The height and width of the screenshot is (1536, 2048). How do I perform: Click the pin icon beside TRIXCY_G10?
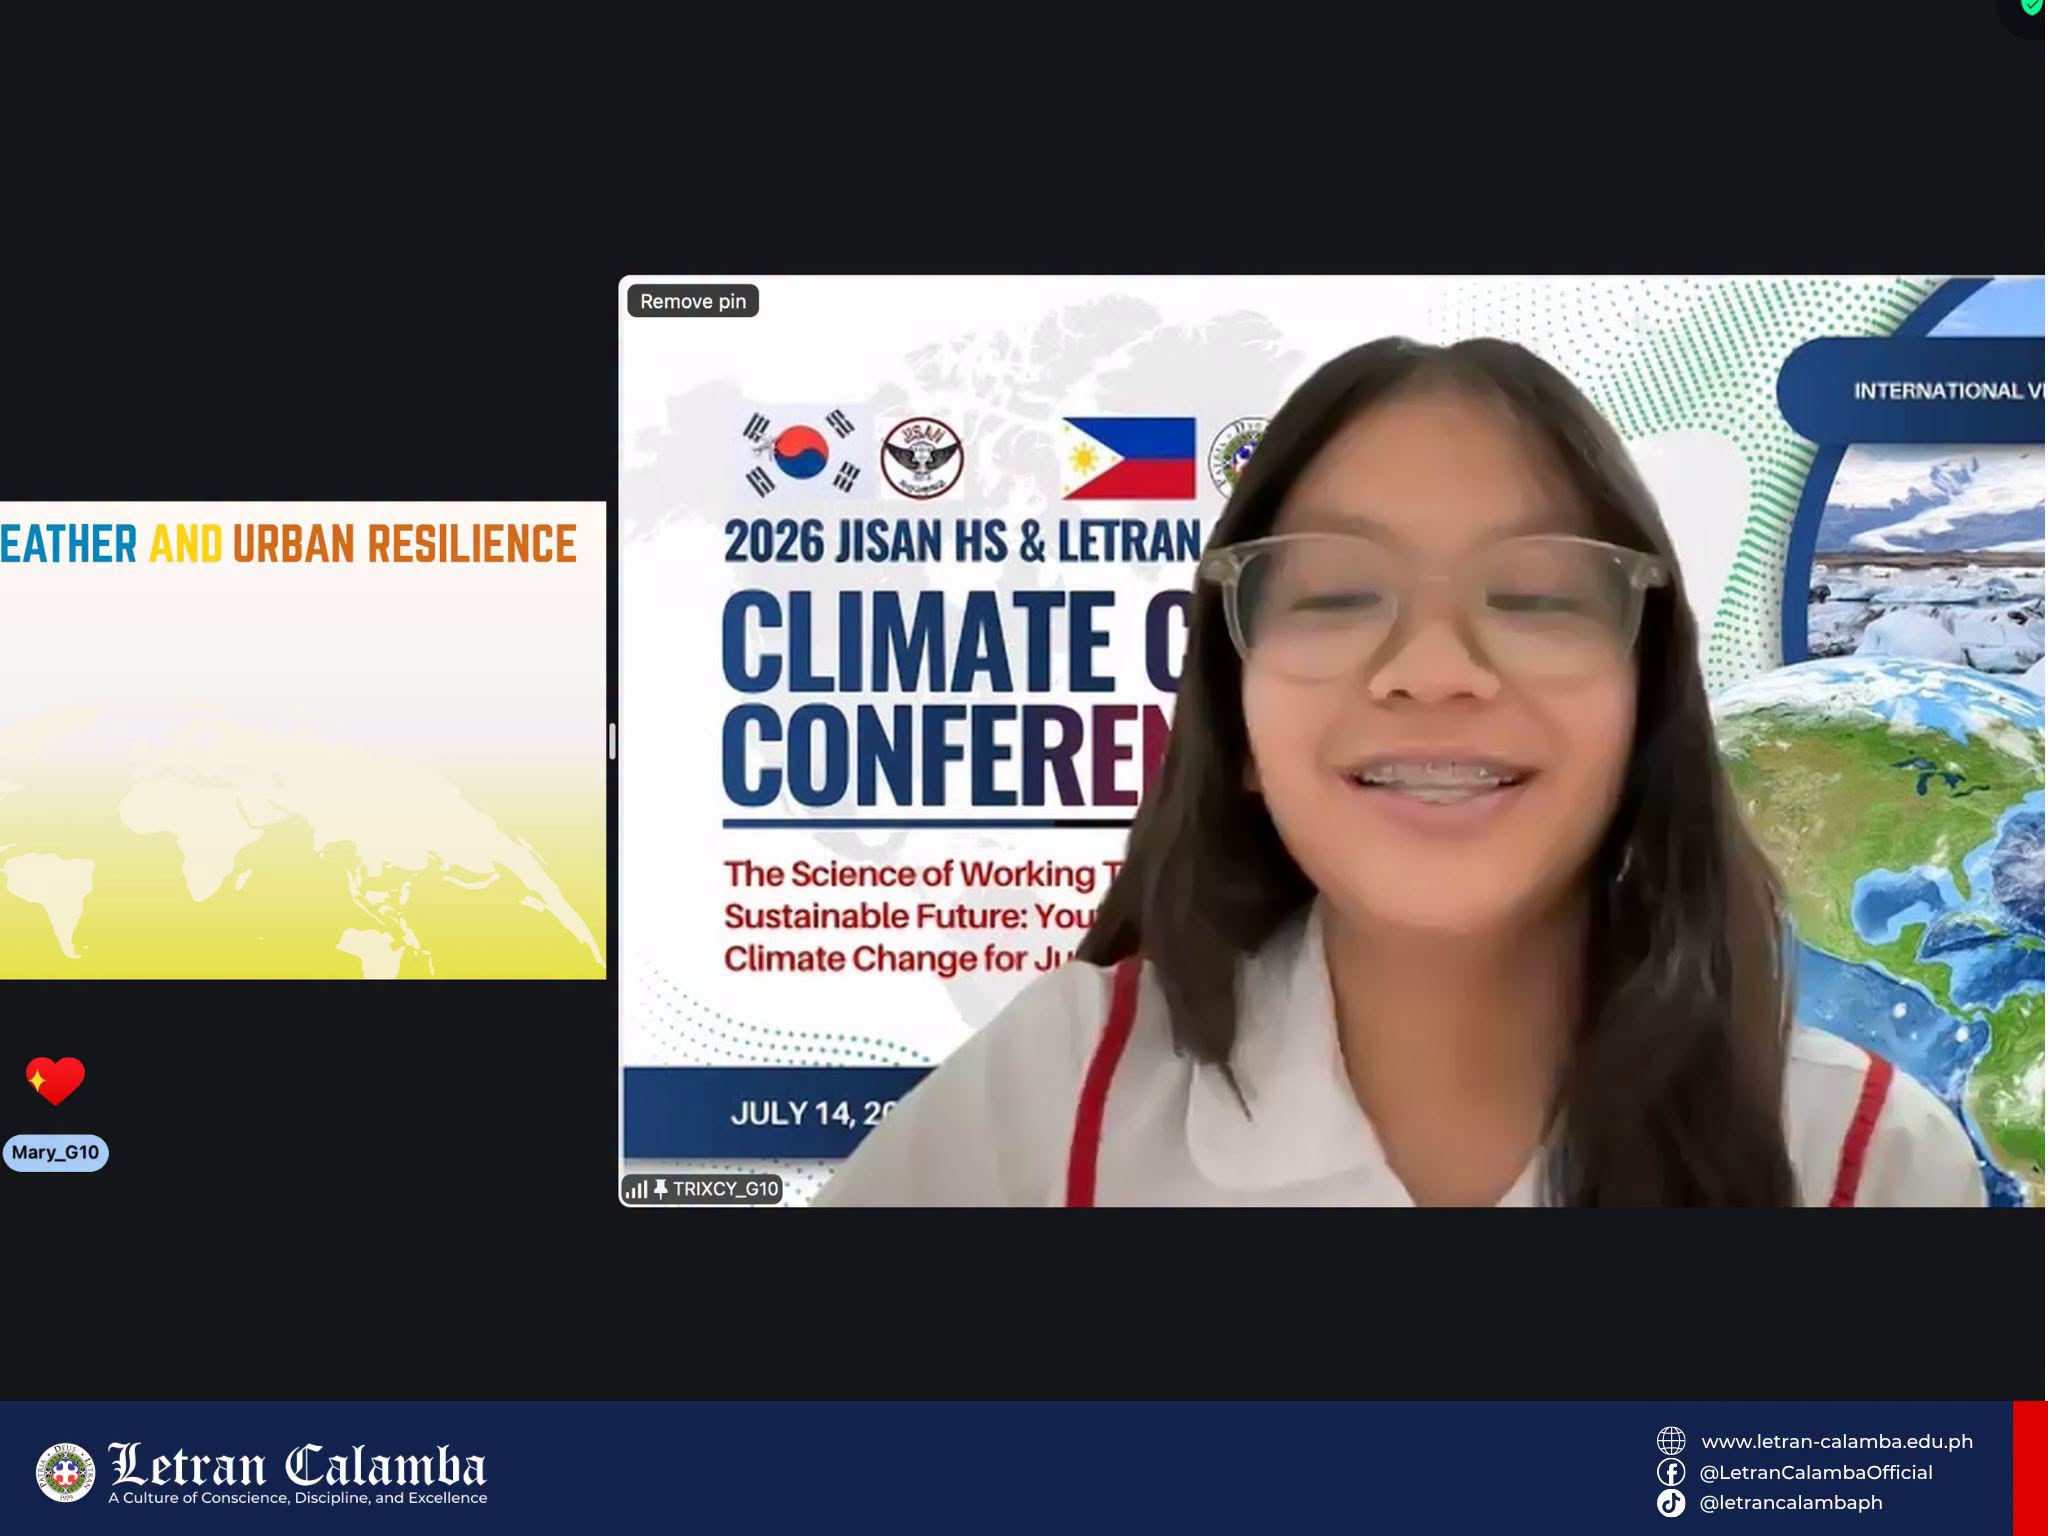(660, 1189)
